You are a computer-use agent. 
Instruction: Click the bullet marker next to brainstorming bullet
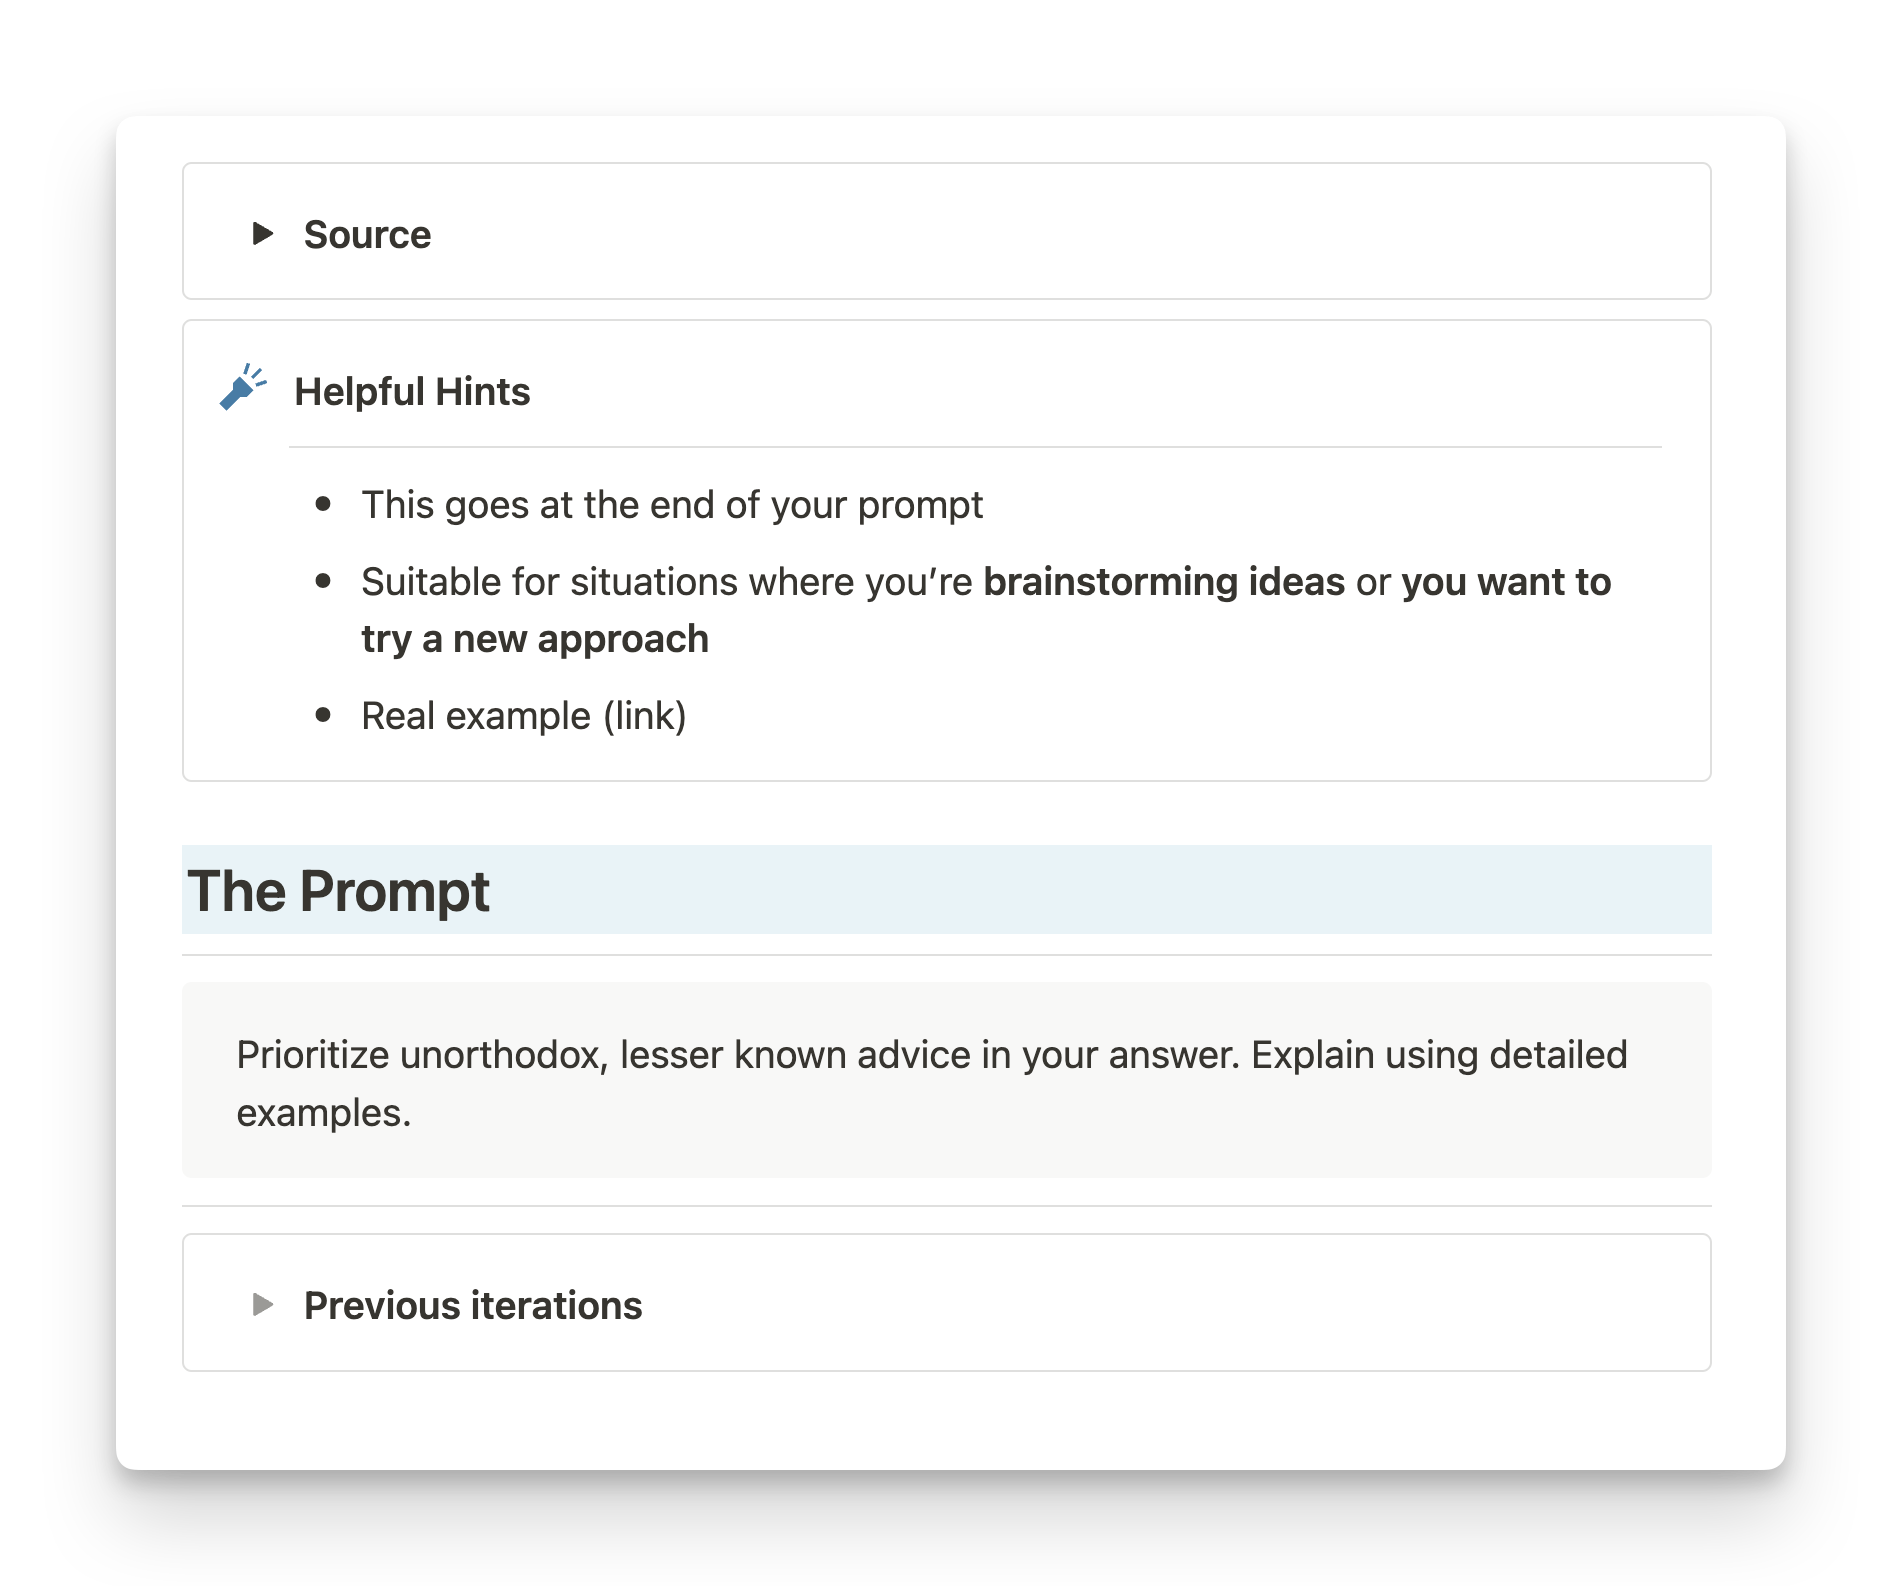[324, 581]
